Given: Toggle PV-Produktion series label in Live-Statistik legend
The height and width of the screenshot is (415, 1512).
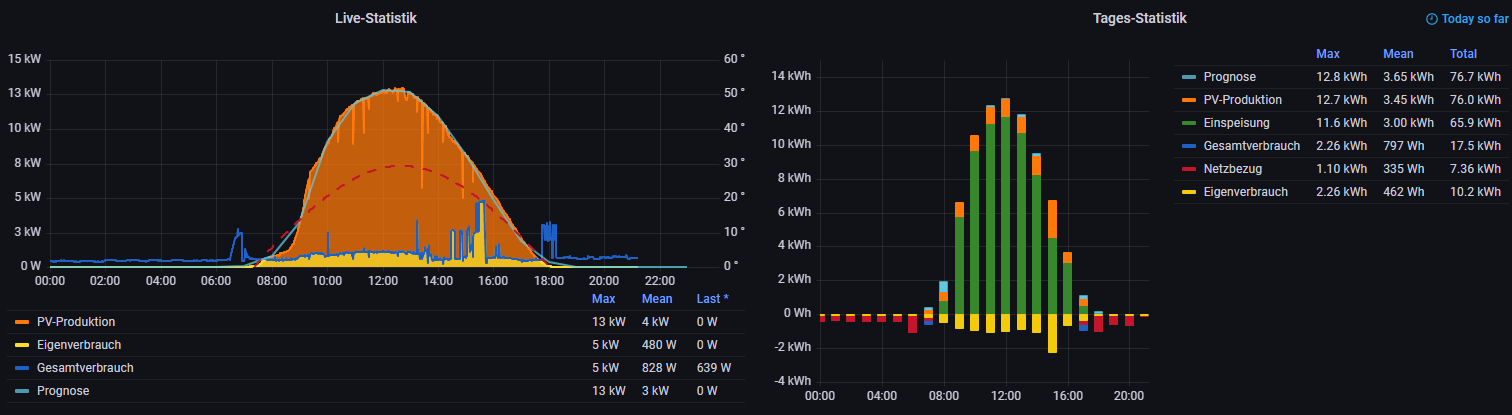Looking at the screenshot, I should tap(75, 322).
